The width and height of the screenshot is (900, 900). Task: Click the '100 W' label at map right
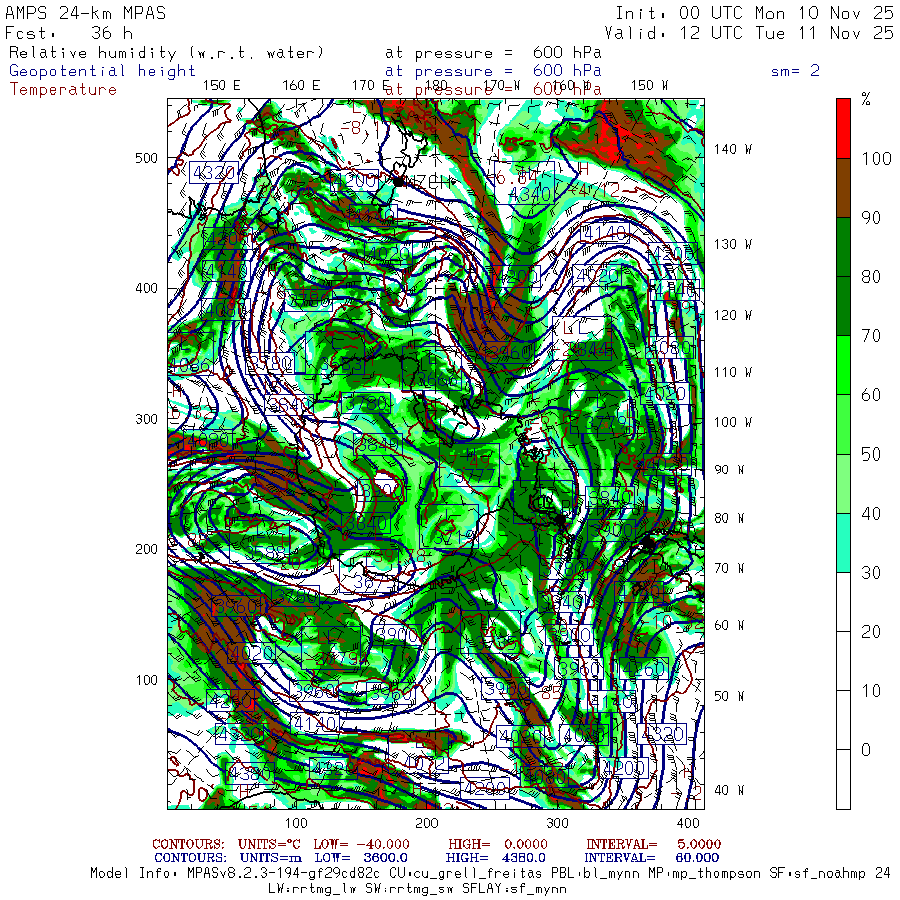point(733,422)
